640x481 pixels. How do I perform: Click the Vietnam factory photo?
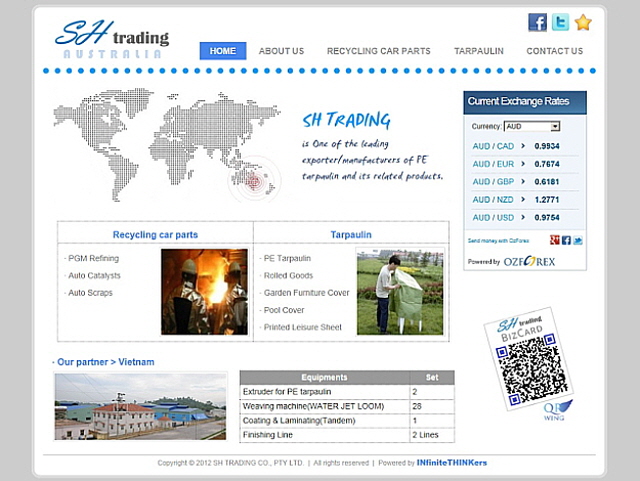coord(140,407)
